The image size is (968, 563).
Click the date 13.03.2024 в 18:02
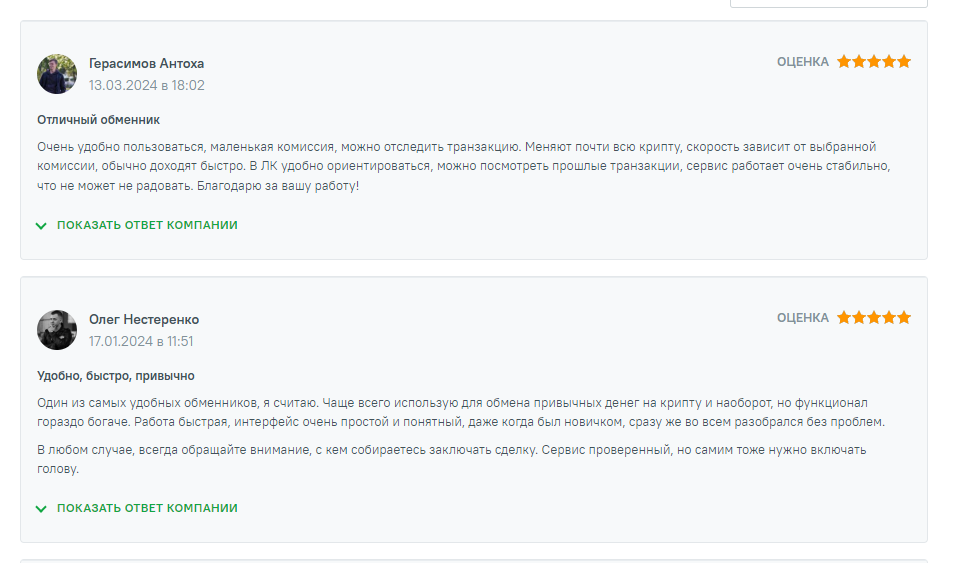(147, 86)
